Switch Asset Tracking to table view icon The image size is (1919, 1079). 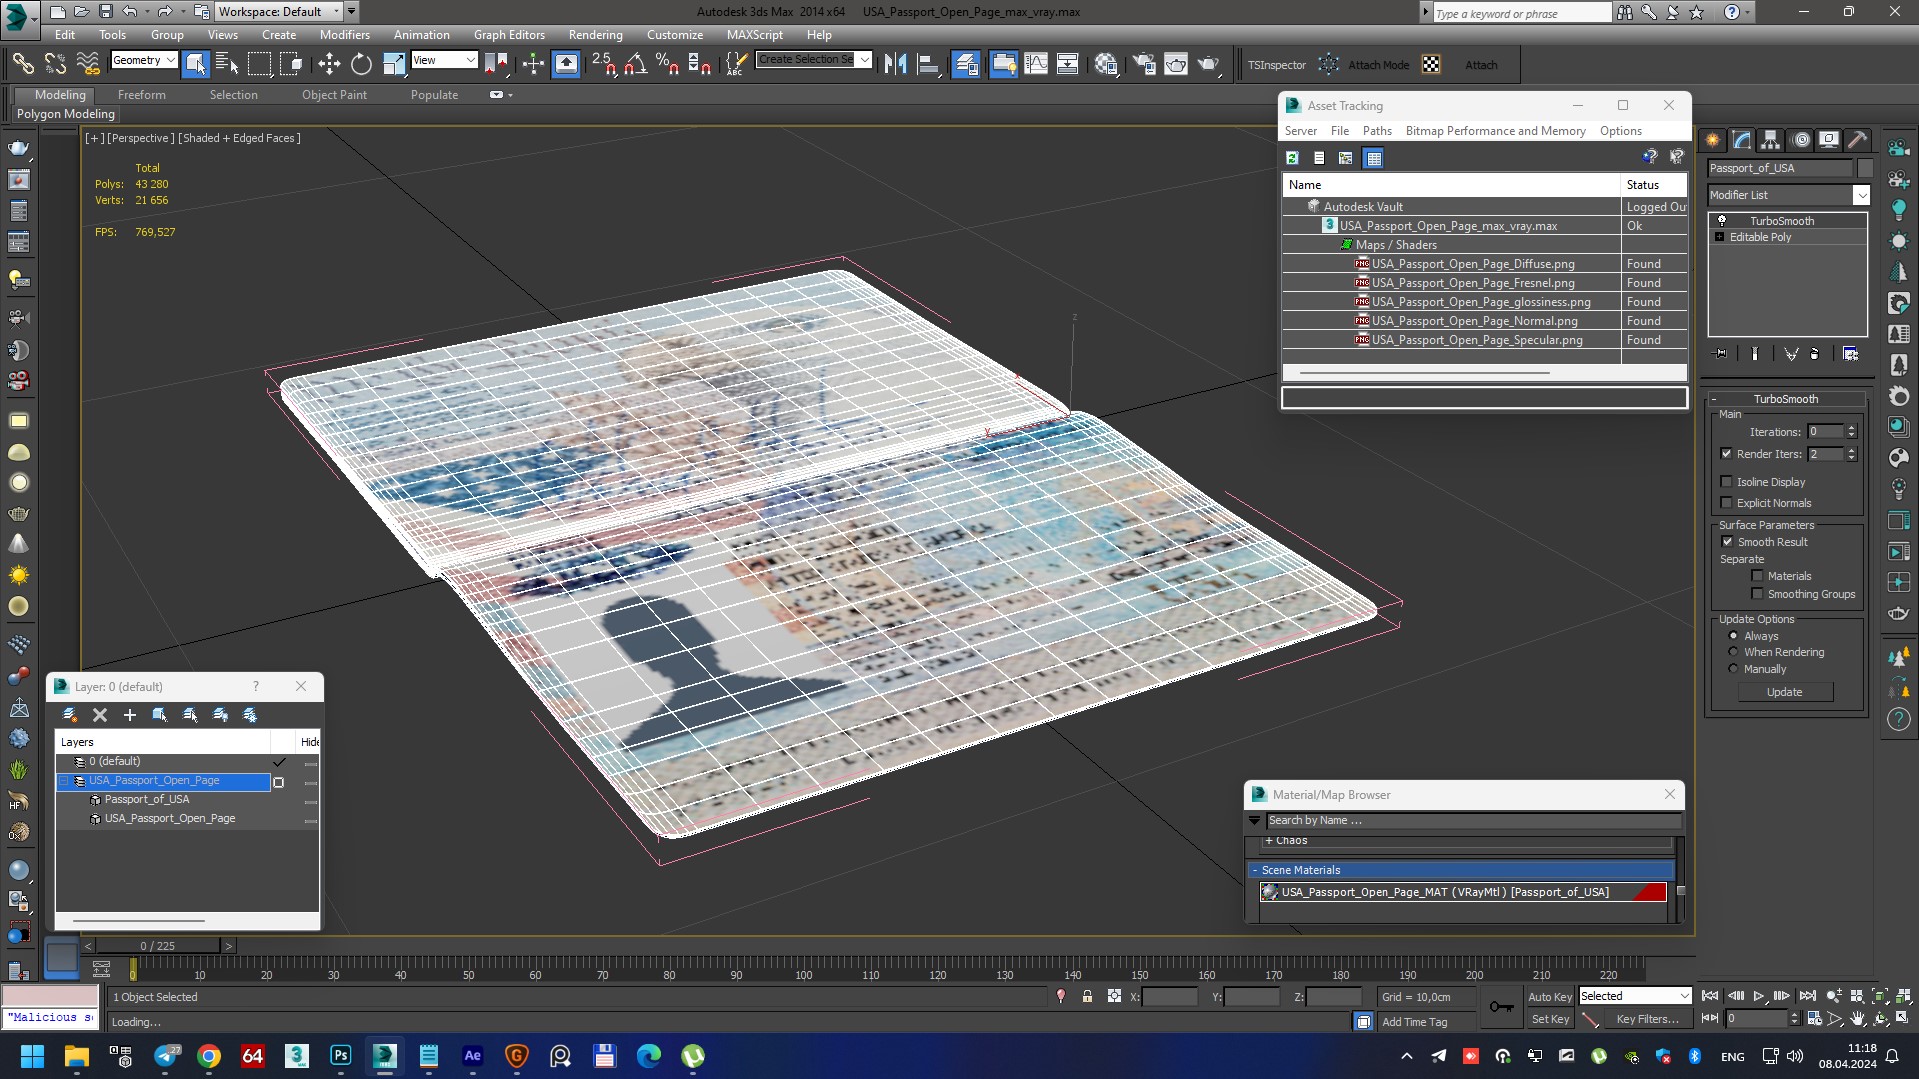1373,158
